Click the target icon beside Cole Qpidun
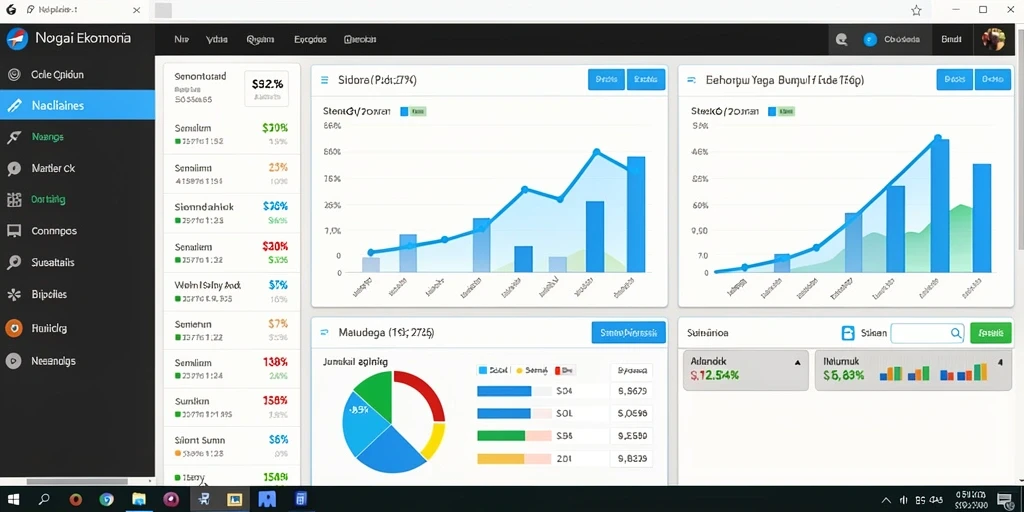The height and width of the screenshot is (512, 1024). tap(14, 74)
